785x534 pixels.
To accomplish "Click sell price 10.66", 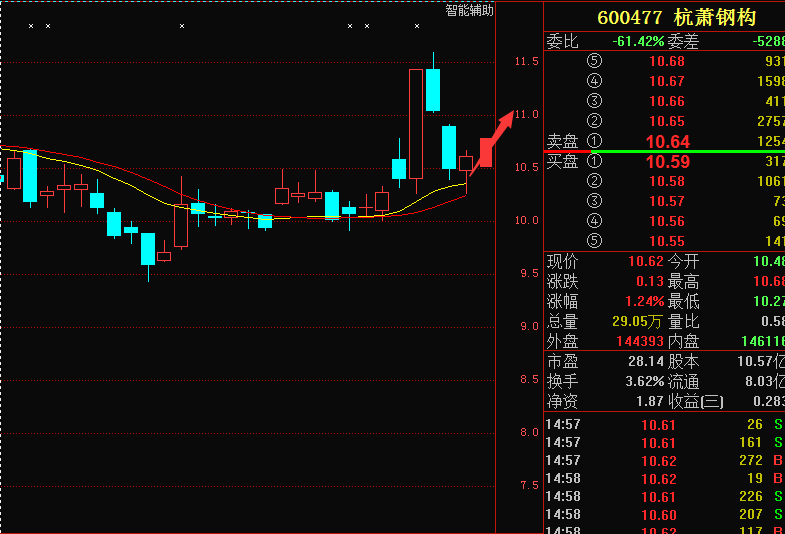I will pyautogui.click(x=667, y=102).
